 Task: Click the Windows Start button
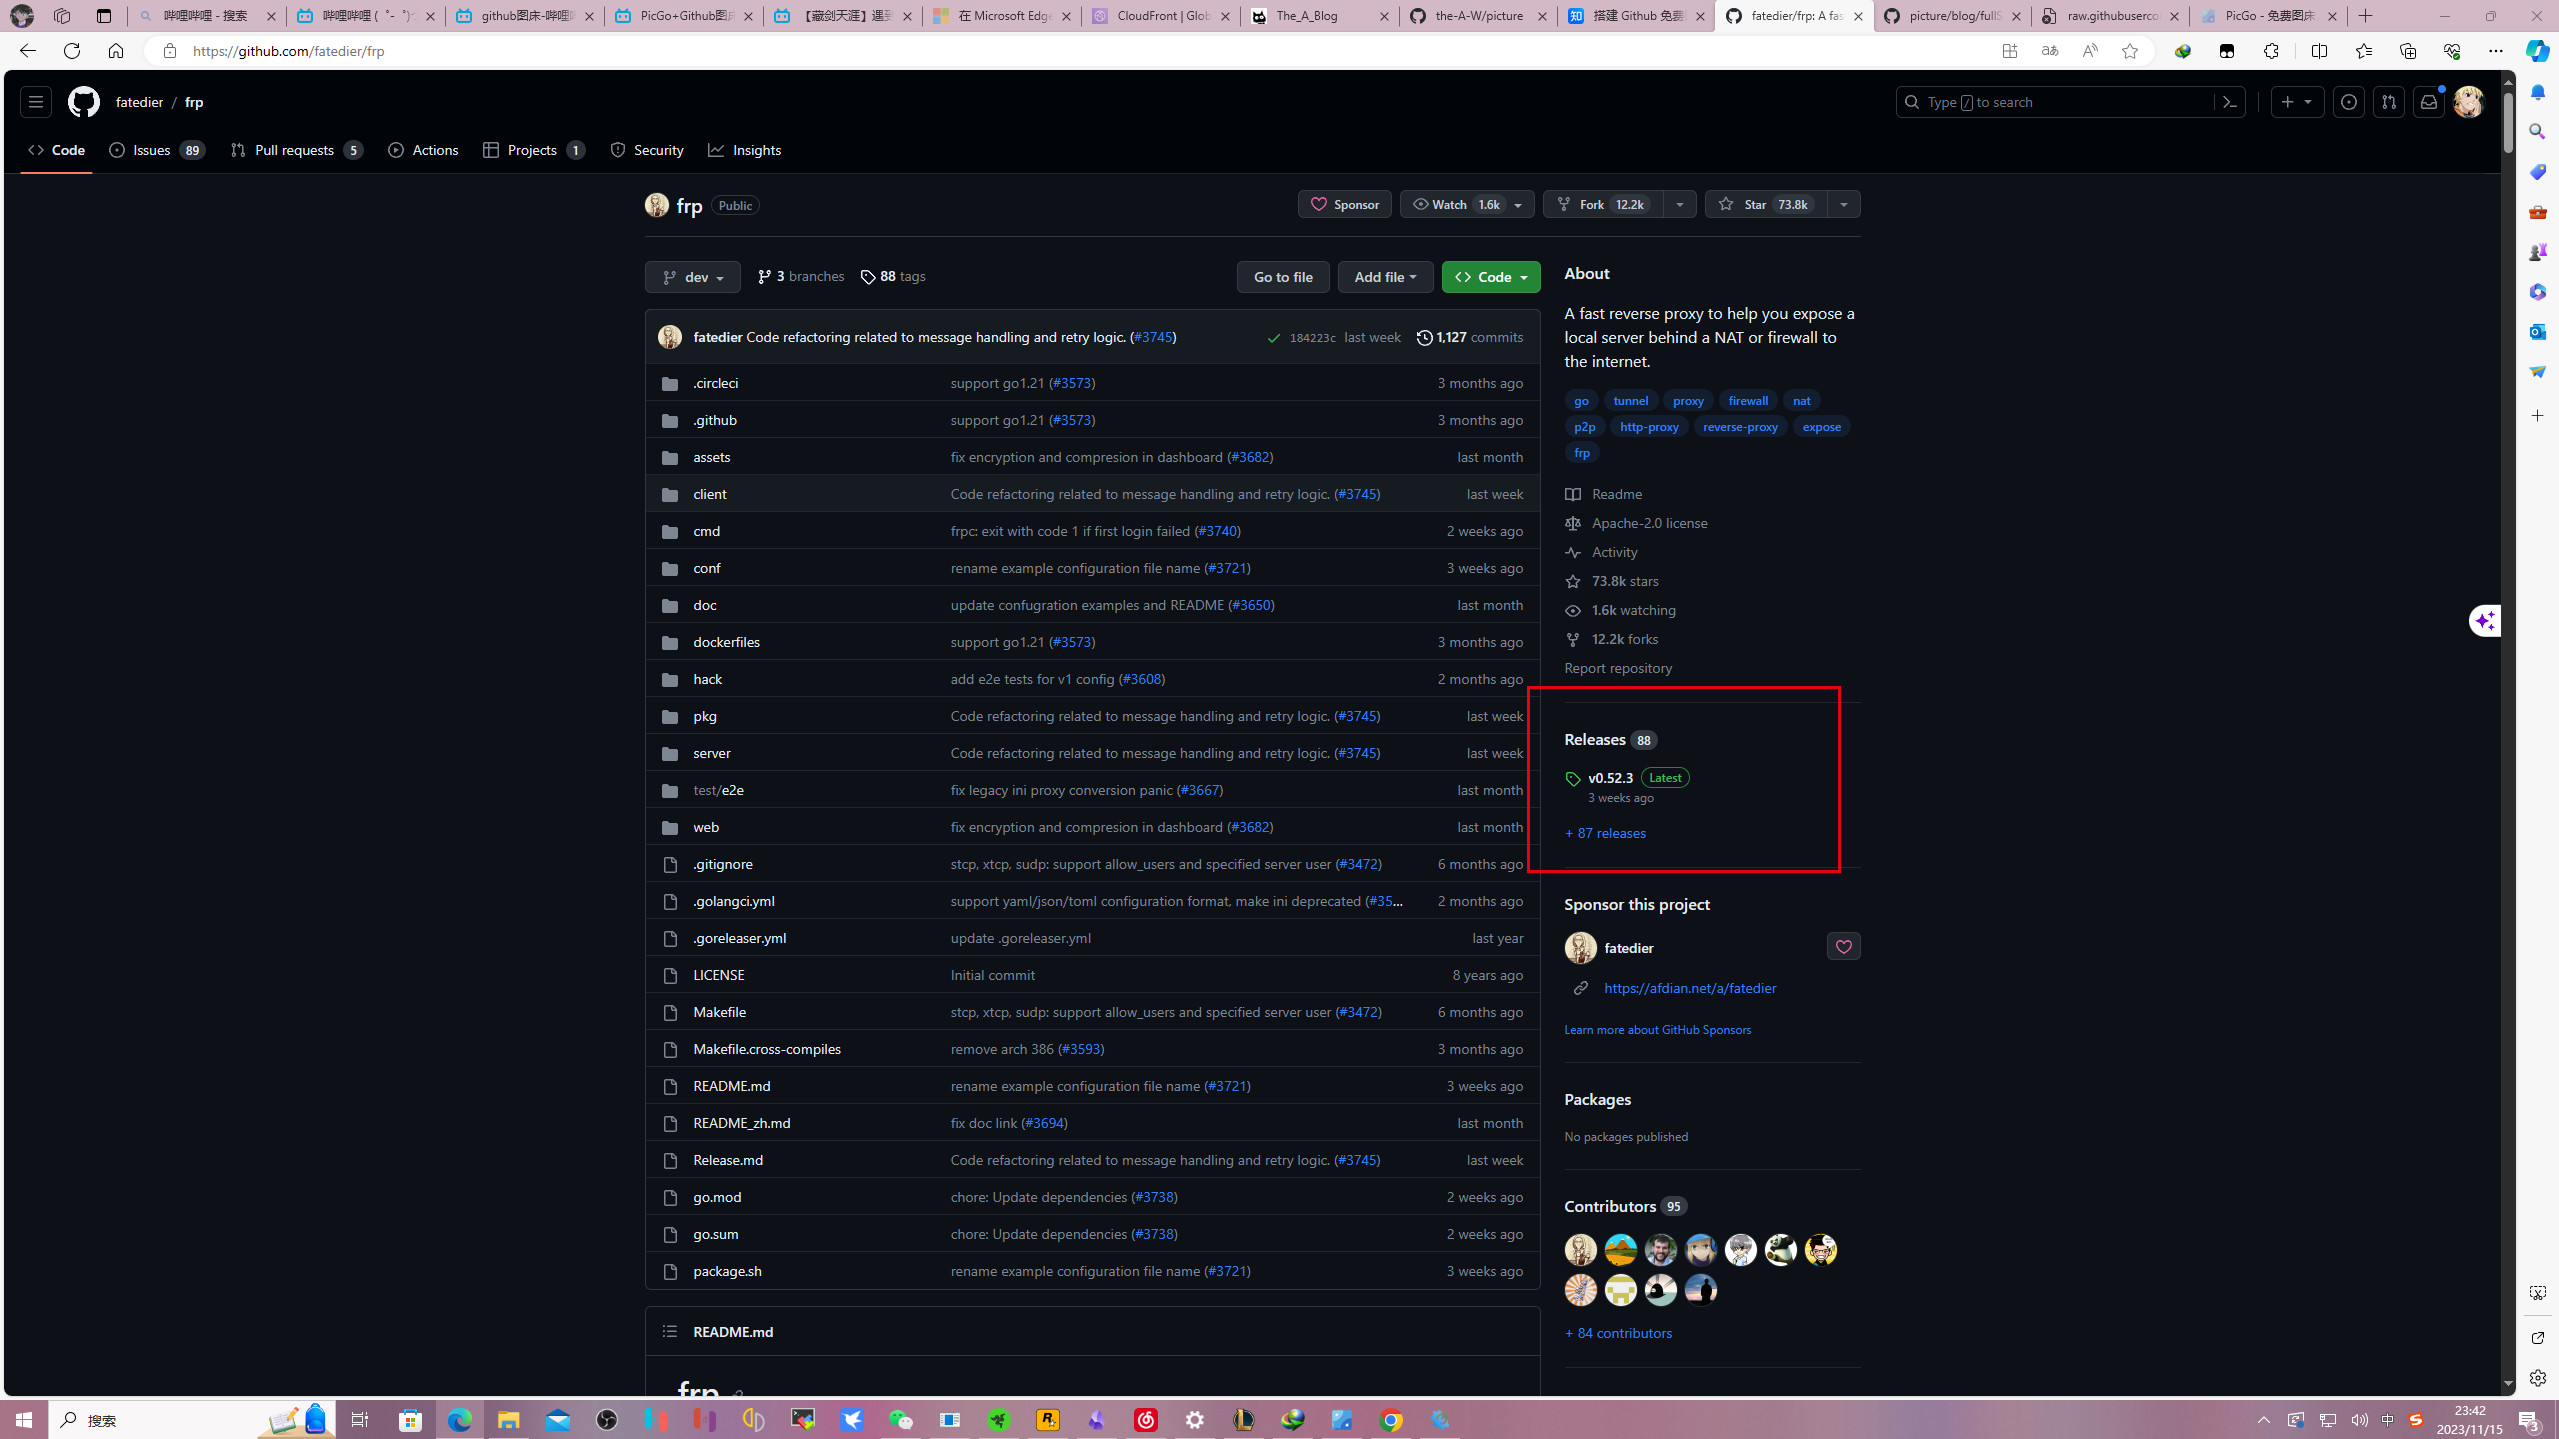(x=24, y=1420)
